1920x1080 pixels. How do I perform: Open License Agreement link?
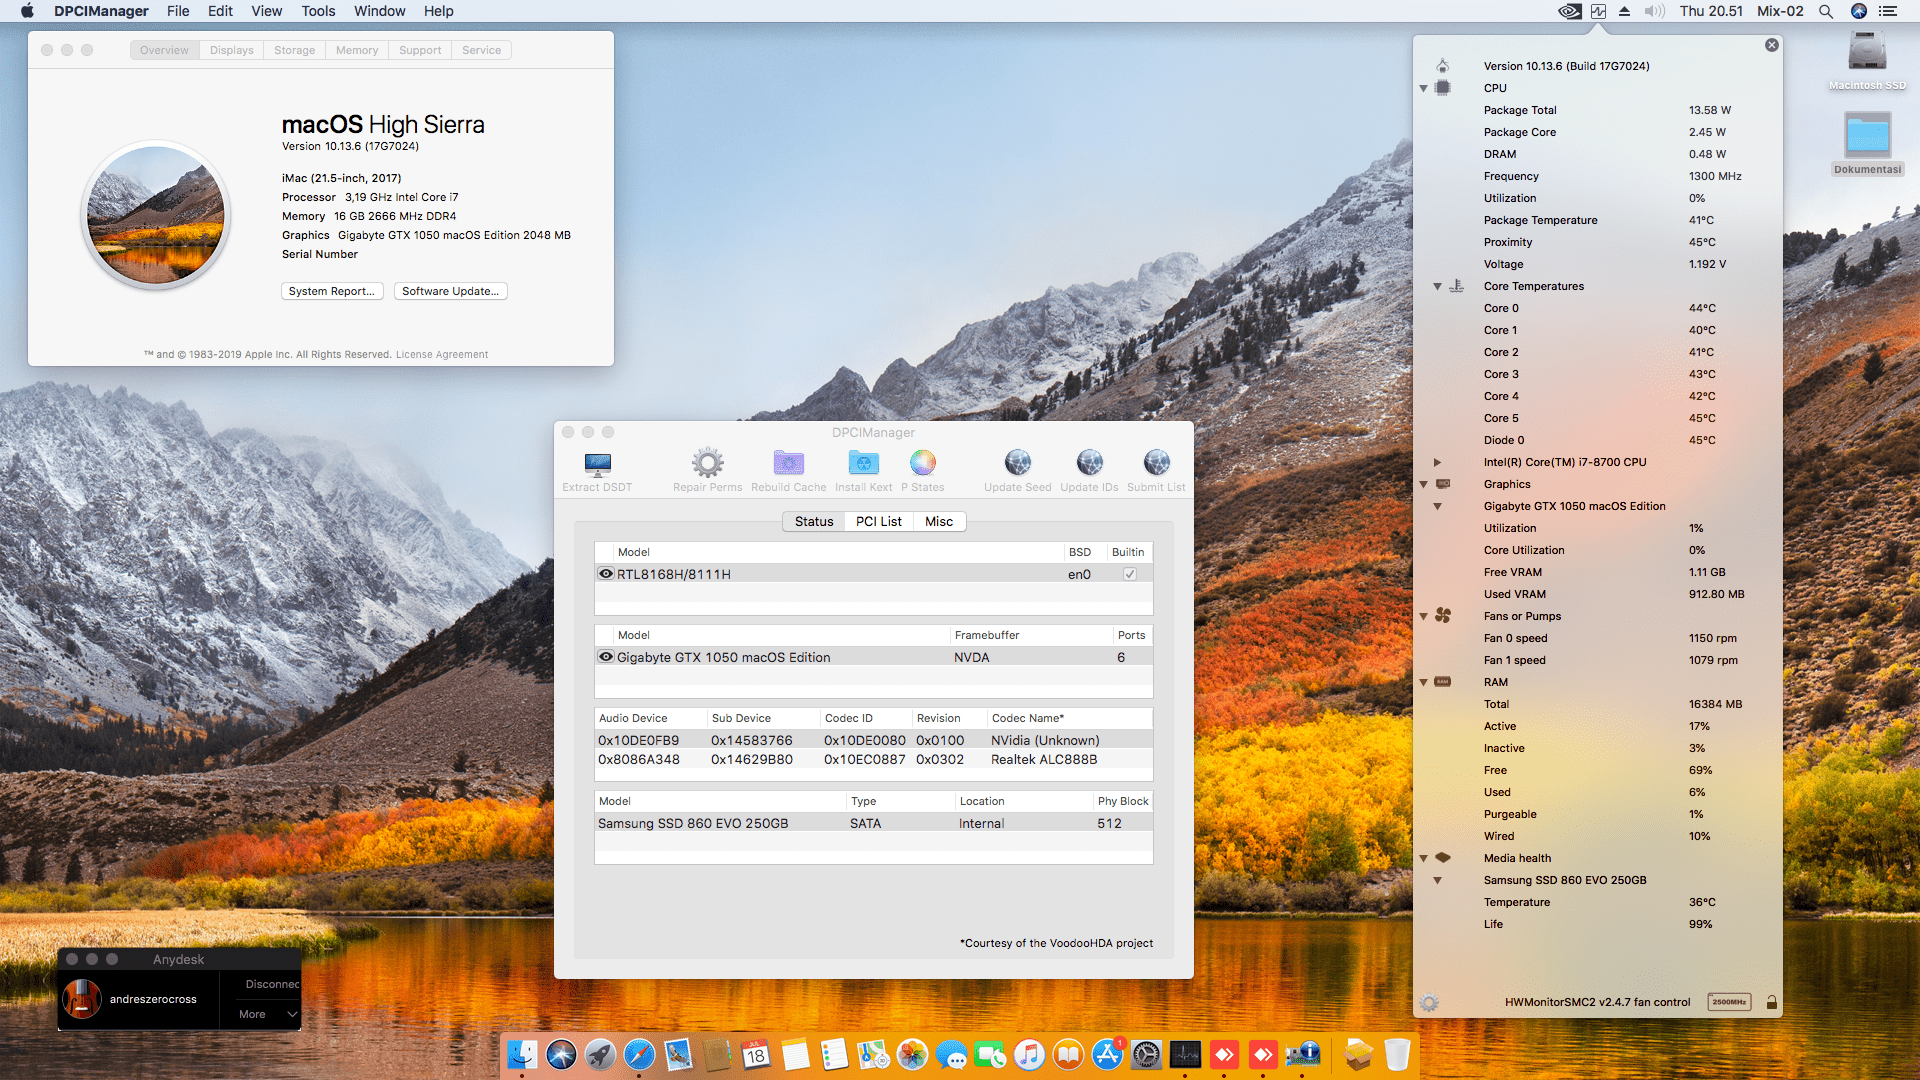(x=442, y=354)
